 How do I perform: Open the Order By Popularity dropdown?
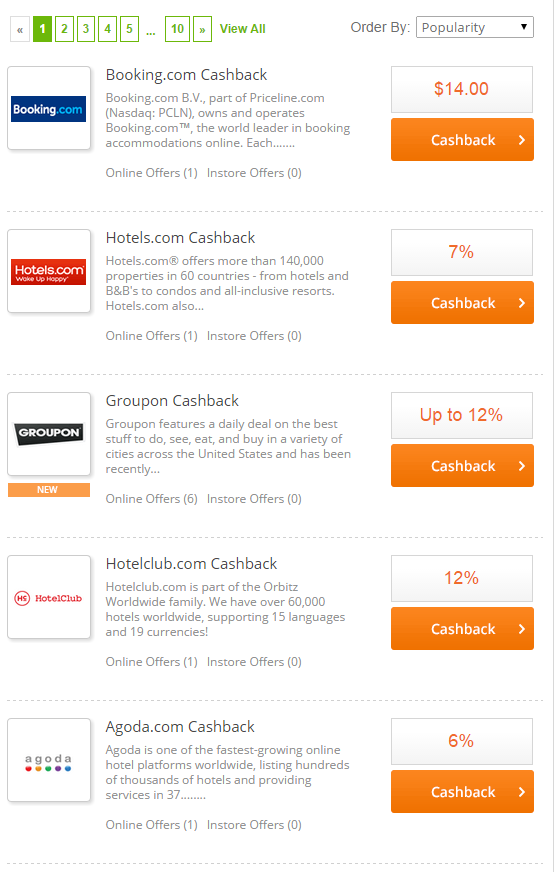tap(474, 27)
